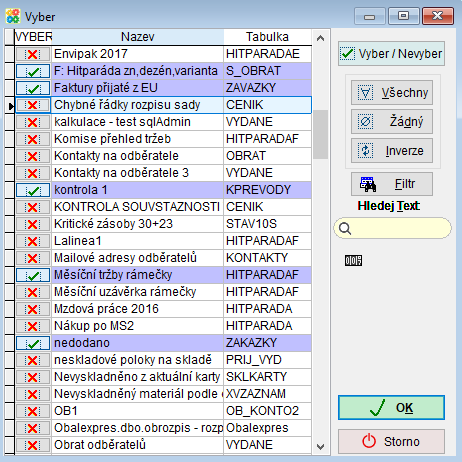462x462 pixels.
Task: Uncheck the nedodano row checkbox
Action: click(x=33, y=343)
